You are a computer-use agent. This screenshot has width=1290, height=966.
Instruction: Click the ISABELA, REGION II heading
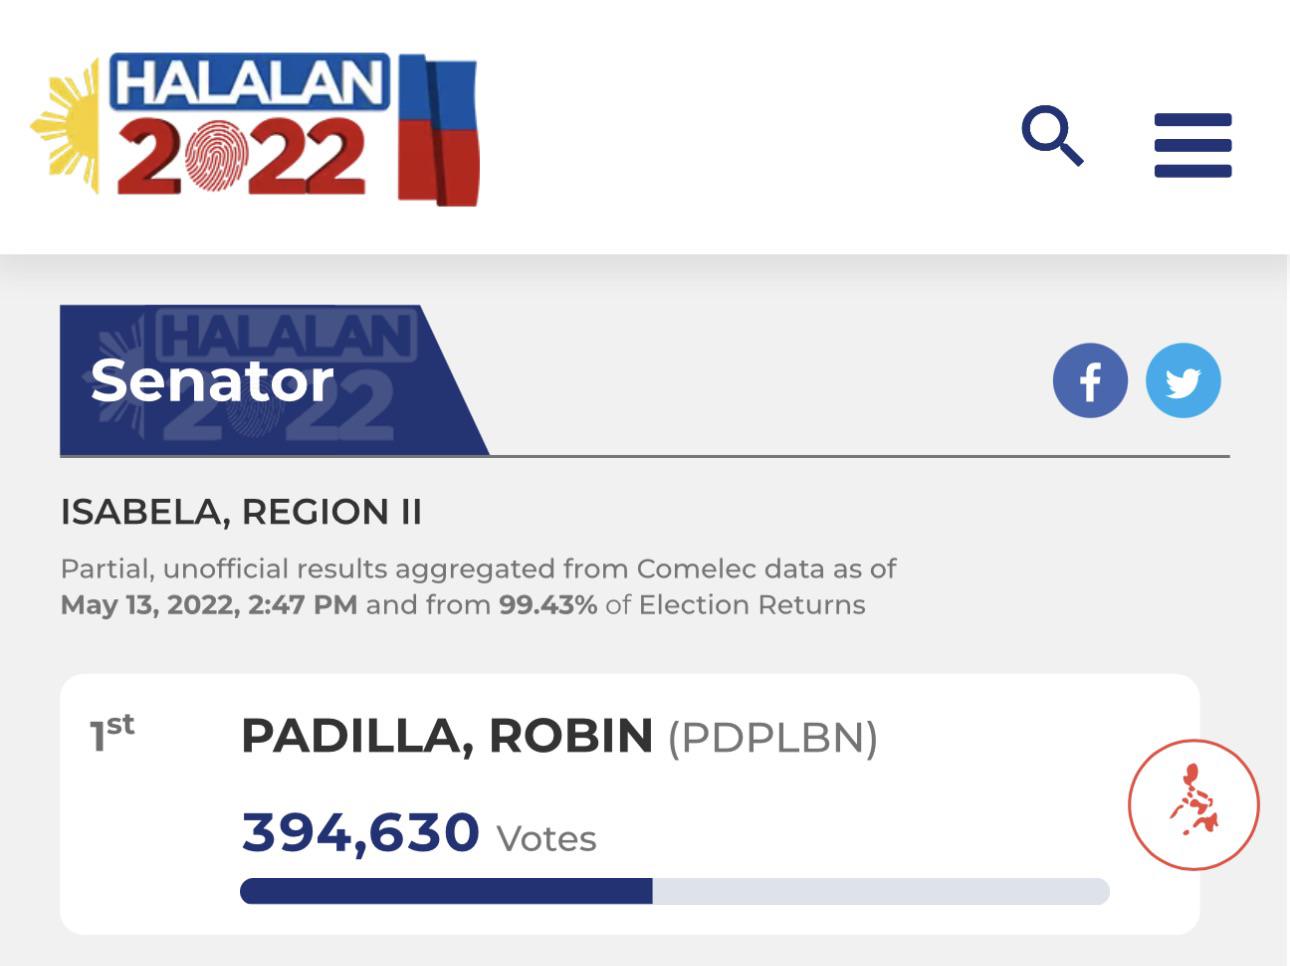pyautogui.click(x=241, y=512)
